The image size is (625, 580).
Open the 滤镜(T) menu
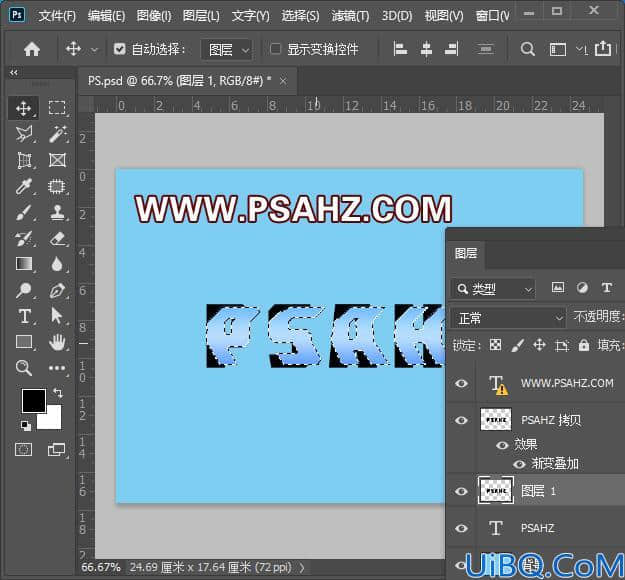pos(350,16)
